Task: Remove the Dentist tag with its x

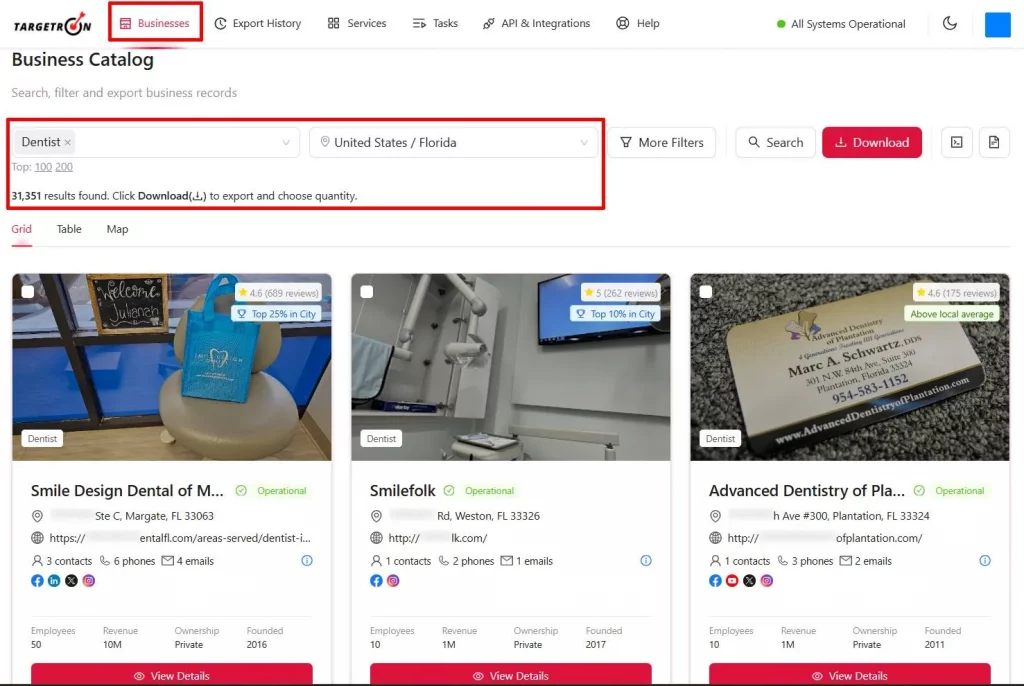Action: point(68,142)
